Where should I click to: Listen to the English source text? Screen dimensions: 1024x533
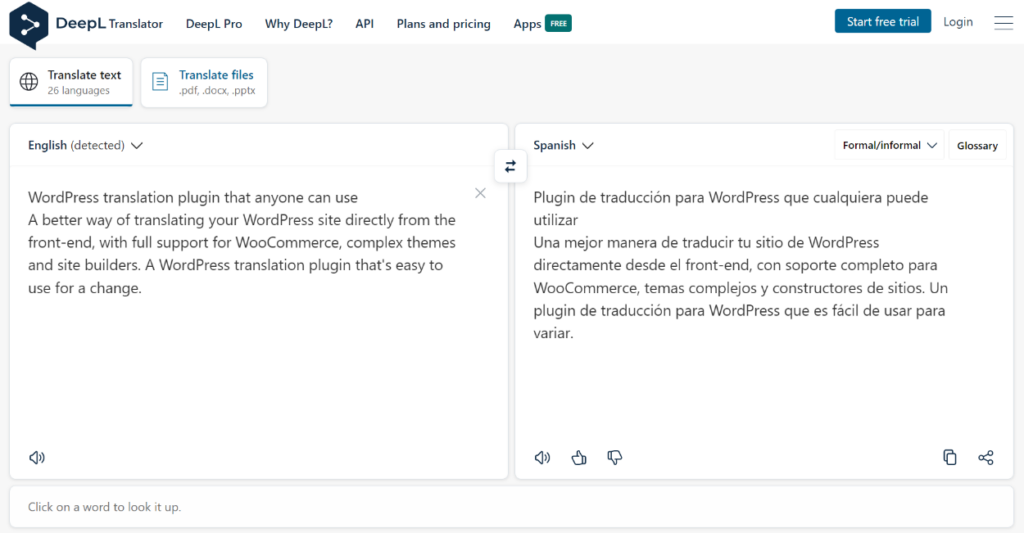[37, 457]
